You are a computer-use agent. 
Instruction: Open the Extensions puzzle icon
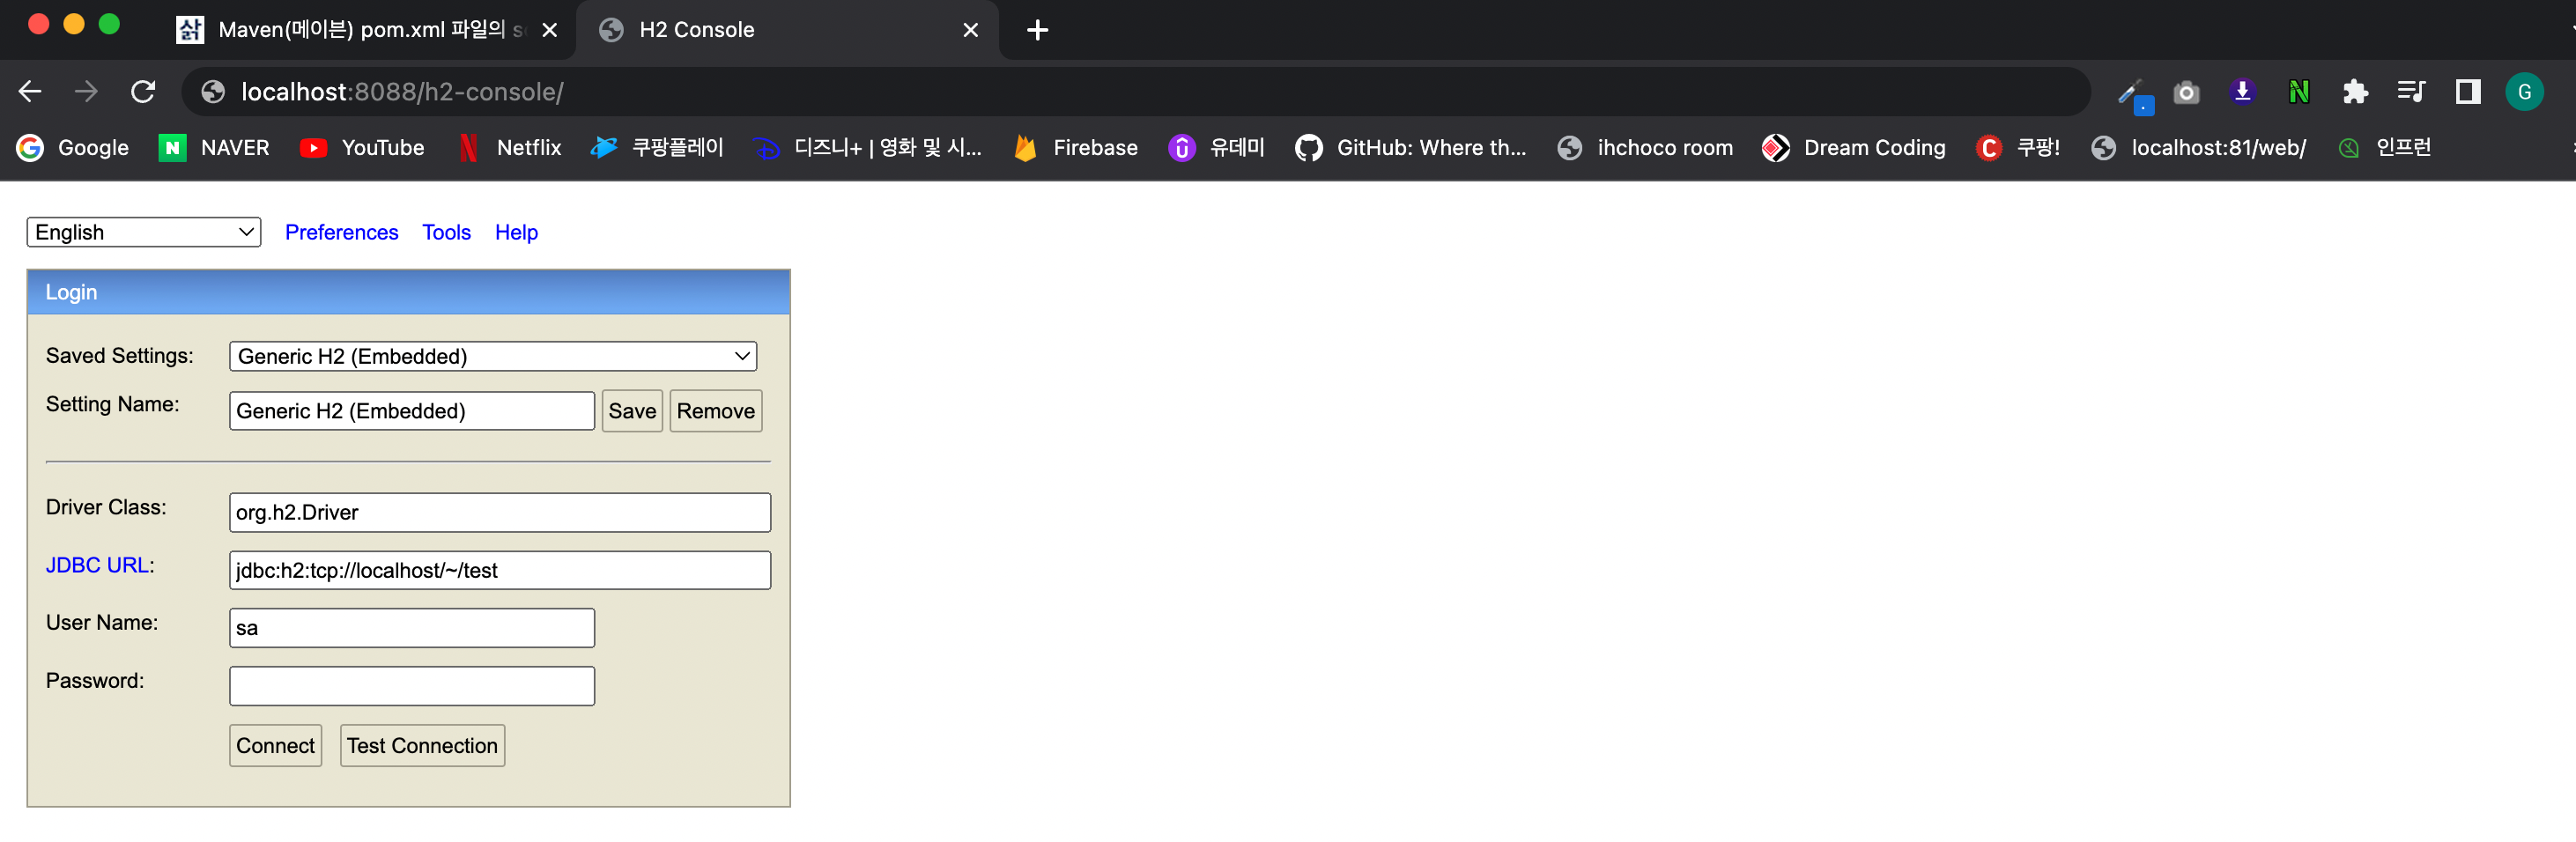[x=2355, y=92]
